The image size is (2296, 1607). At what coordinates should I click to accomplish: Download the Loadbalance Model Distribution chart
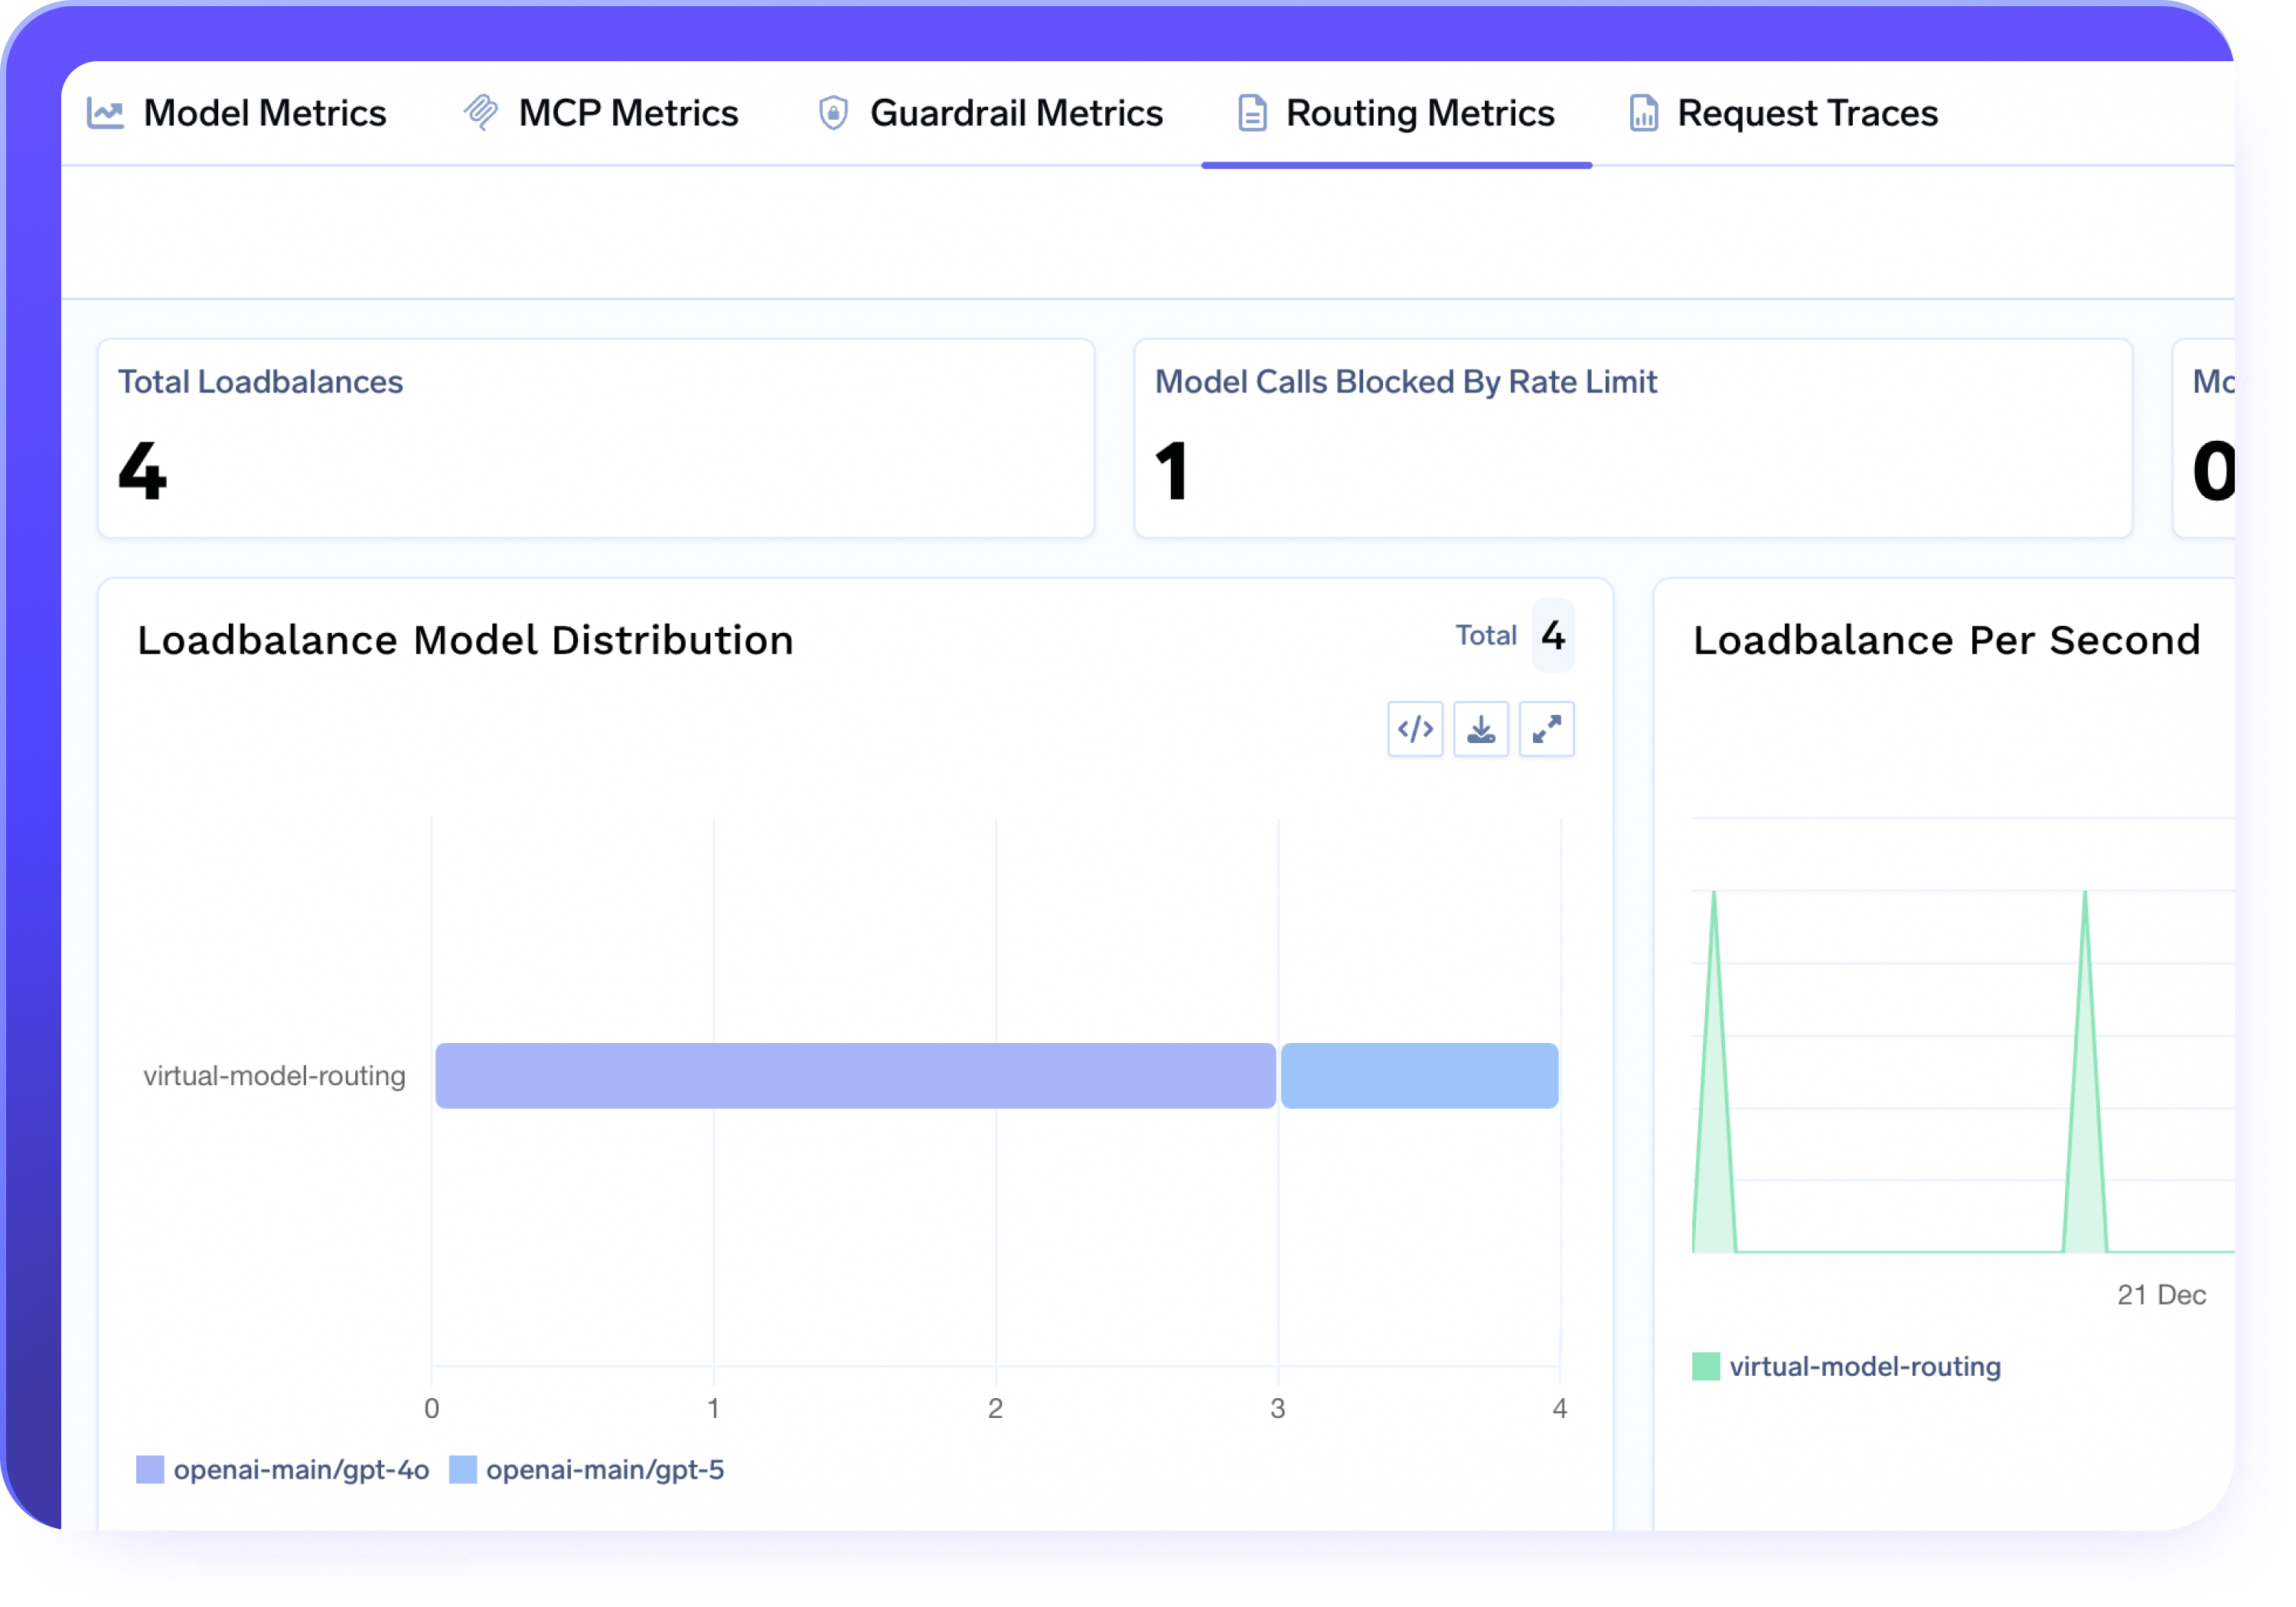[1481, 729]
